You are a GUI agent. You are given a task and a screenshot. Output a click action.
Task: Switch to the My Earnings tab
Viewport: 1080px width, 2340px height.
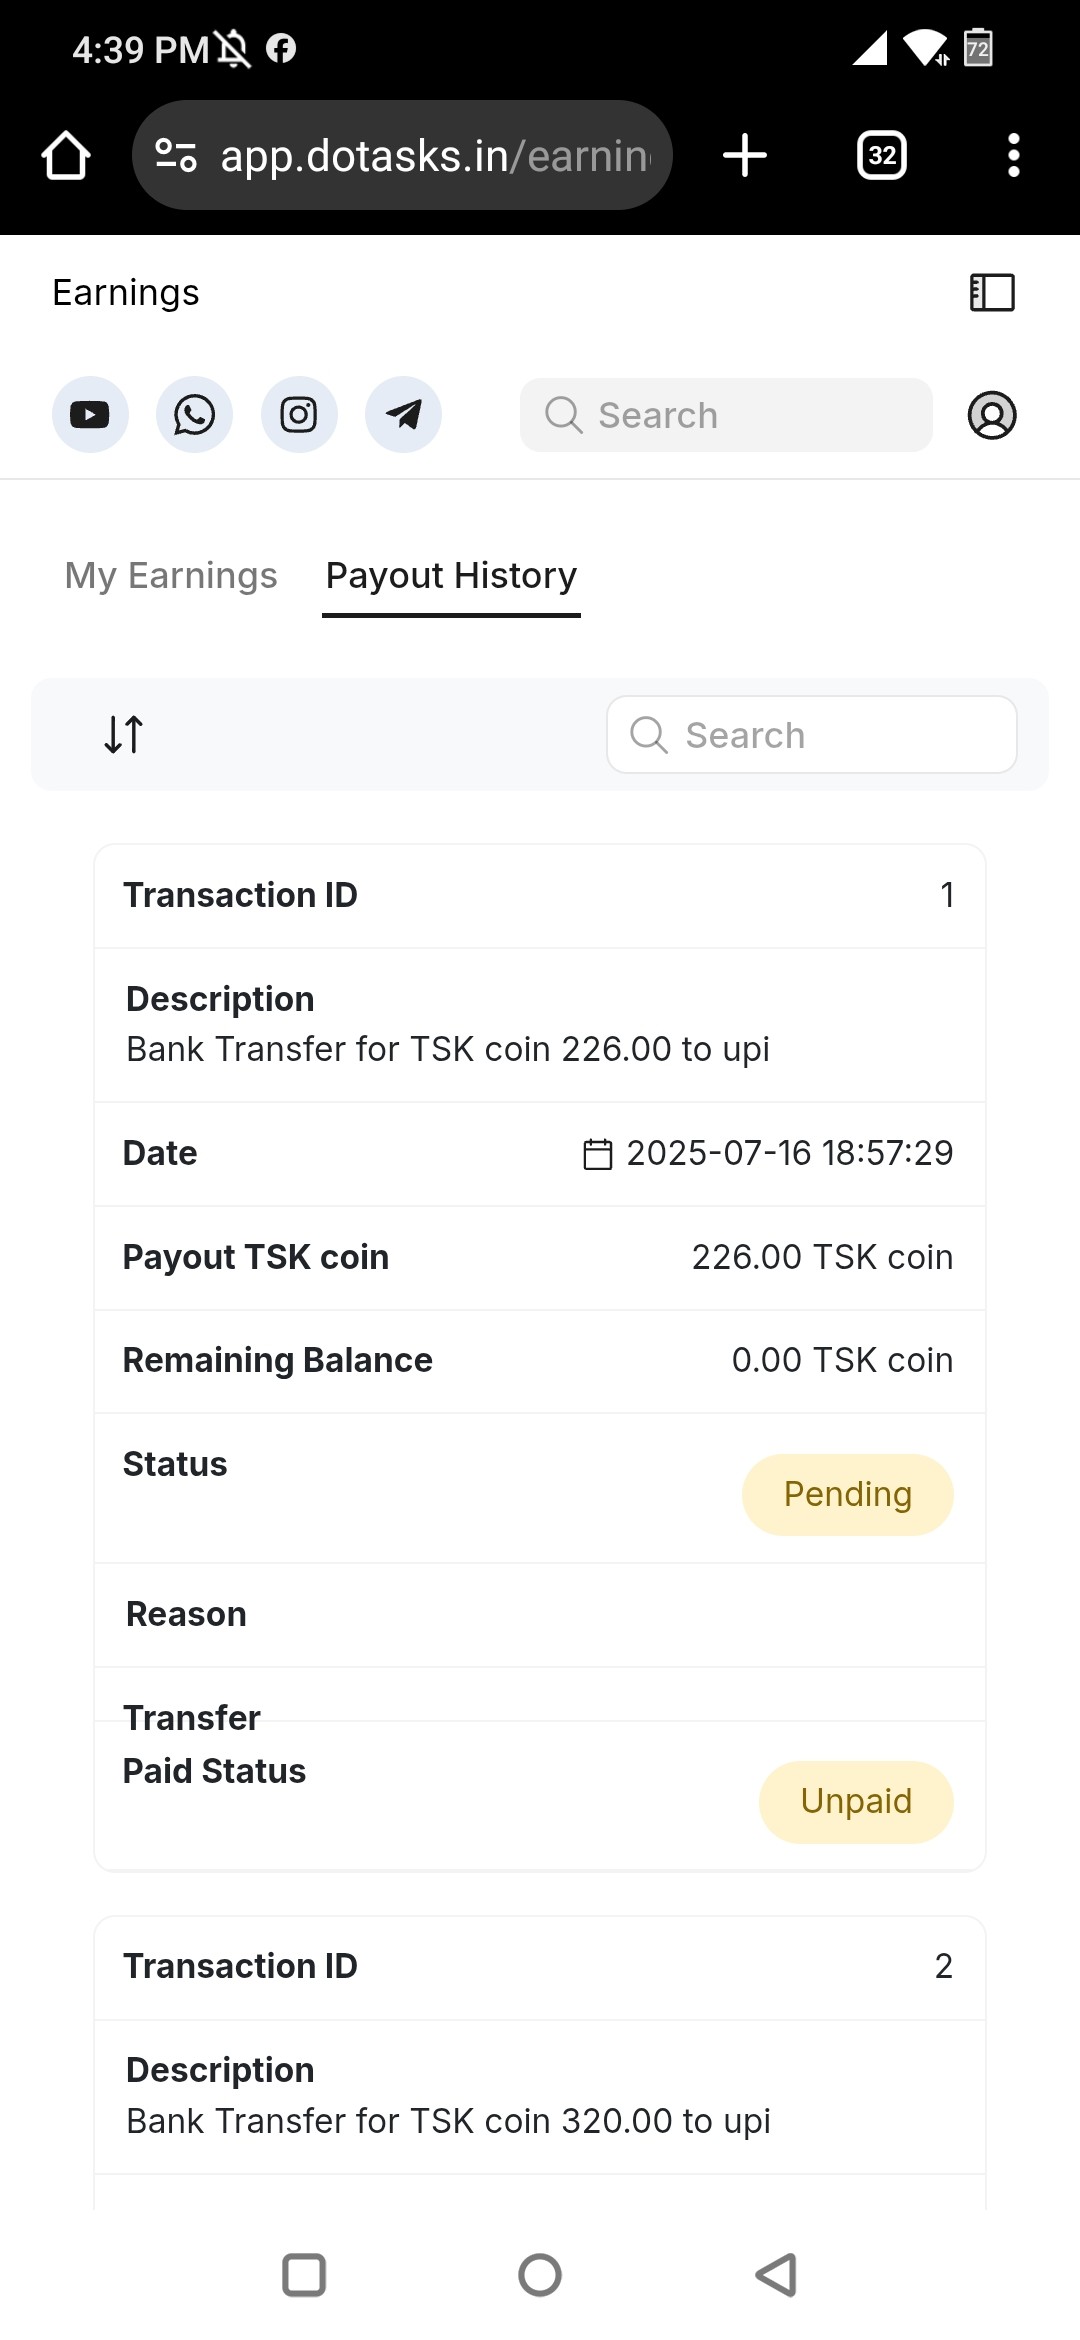[171, 576]
